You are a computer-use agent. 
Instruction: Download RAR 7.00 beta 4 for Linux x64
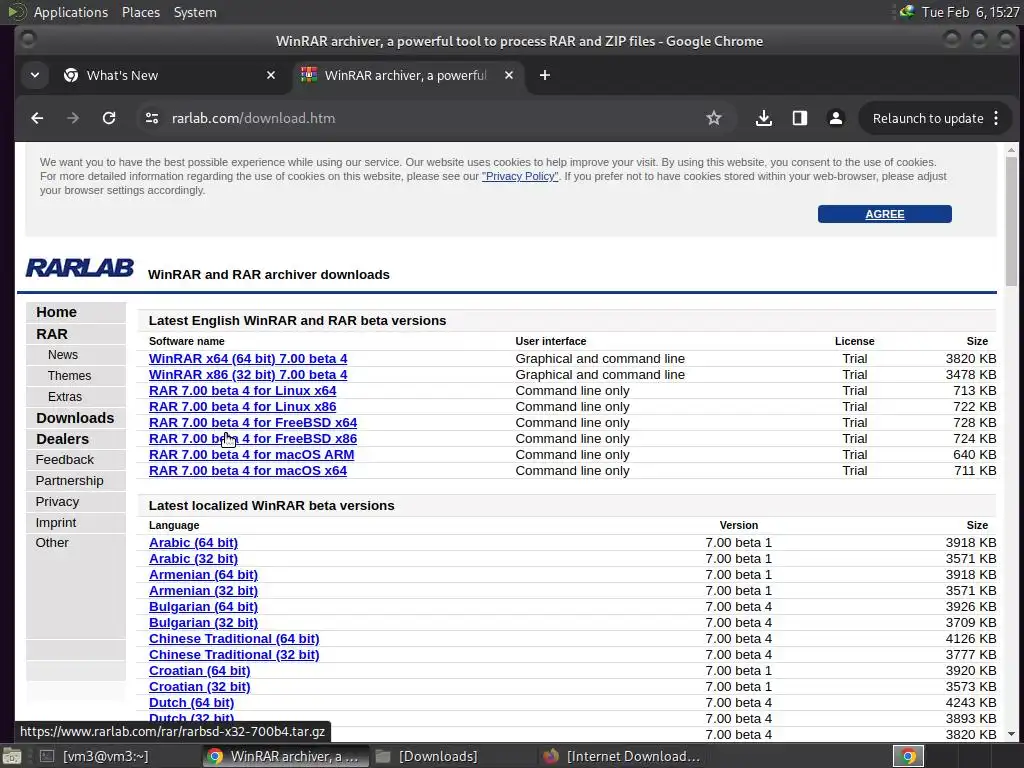pyautogui.click(x=242, y=391)
